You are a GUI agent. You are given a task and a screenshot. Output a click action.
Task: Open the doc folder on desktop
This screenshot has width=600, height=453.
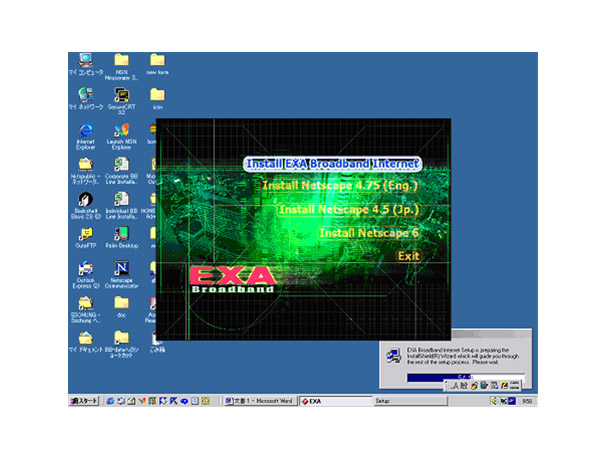[121, 303]
